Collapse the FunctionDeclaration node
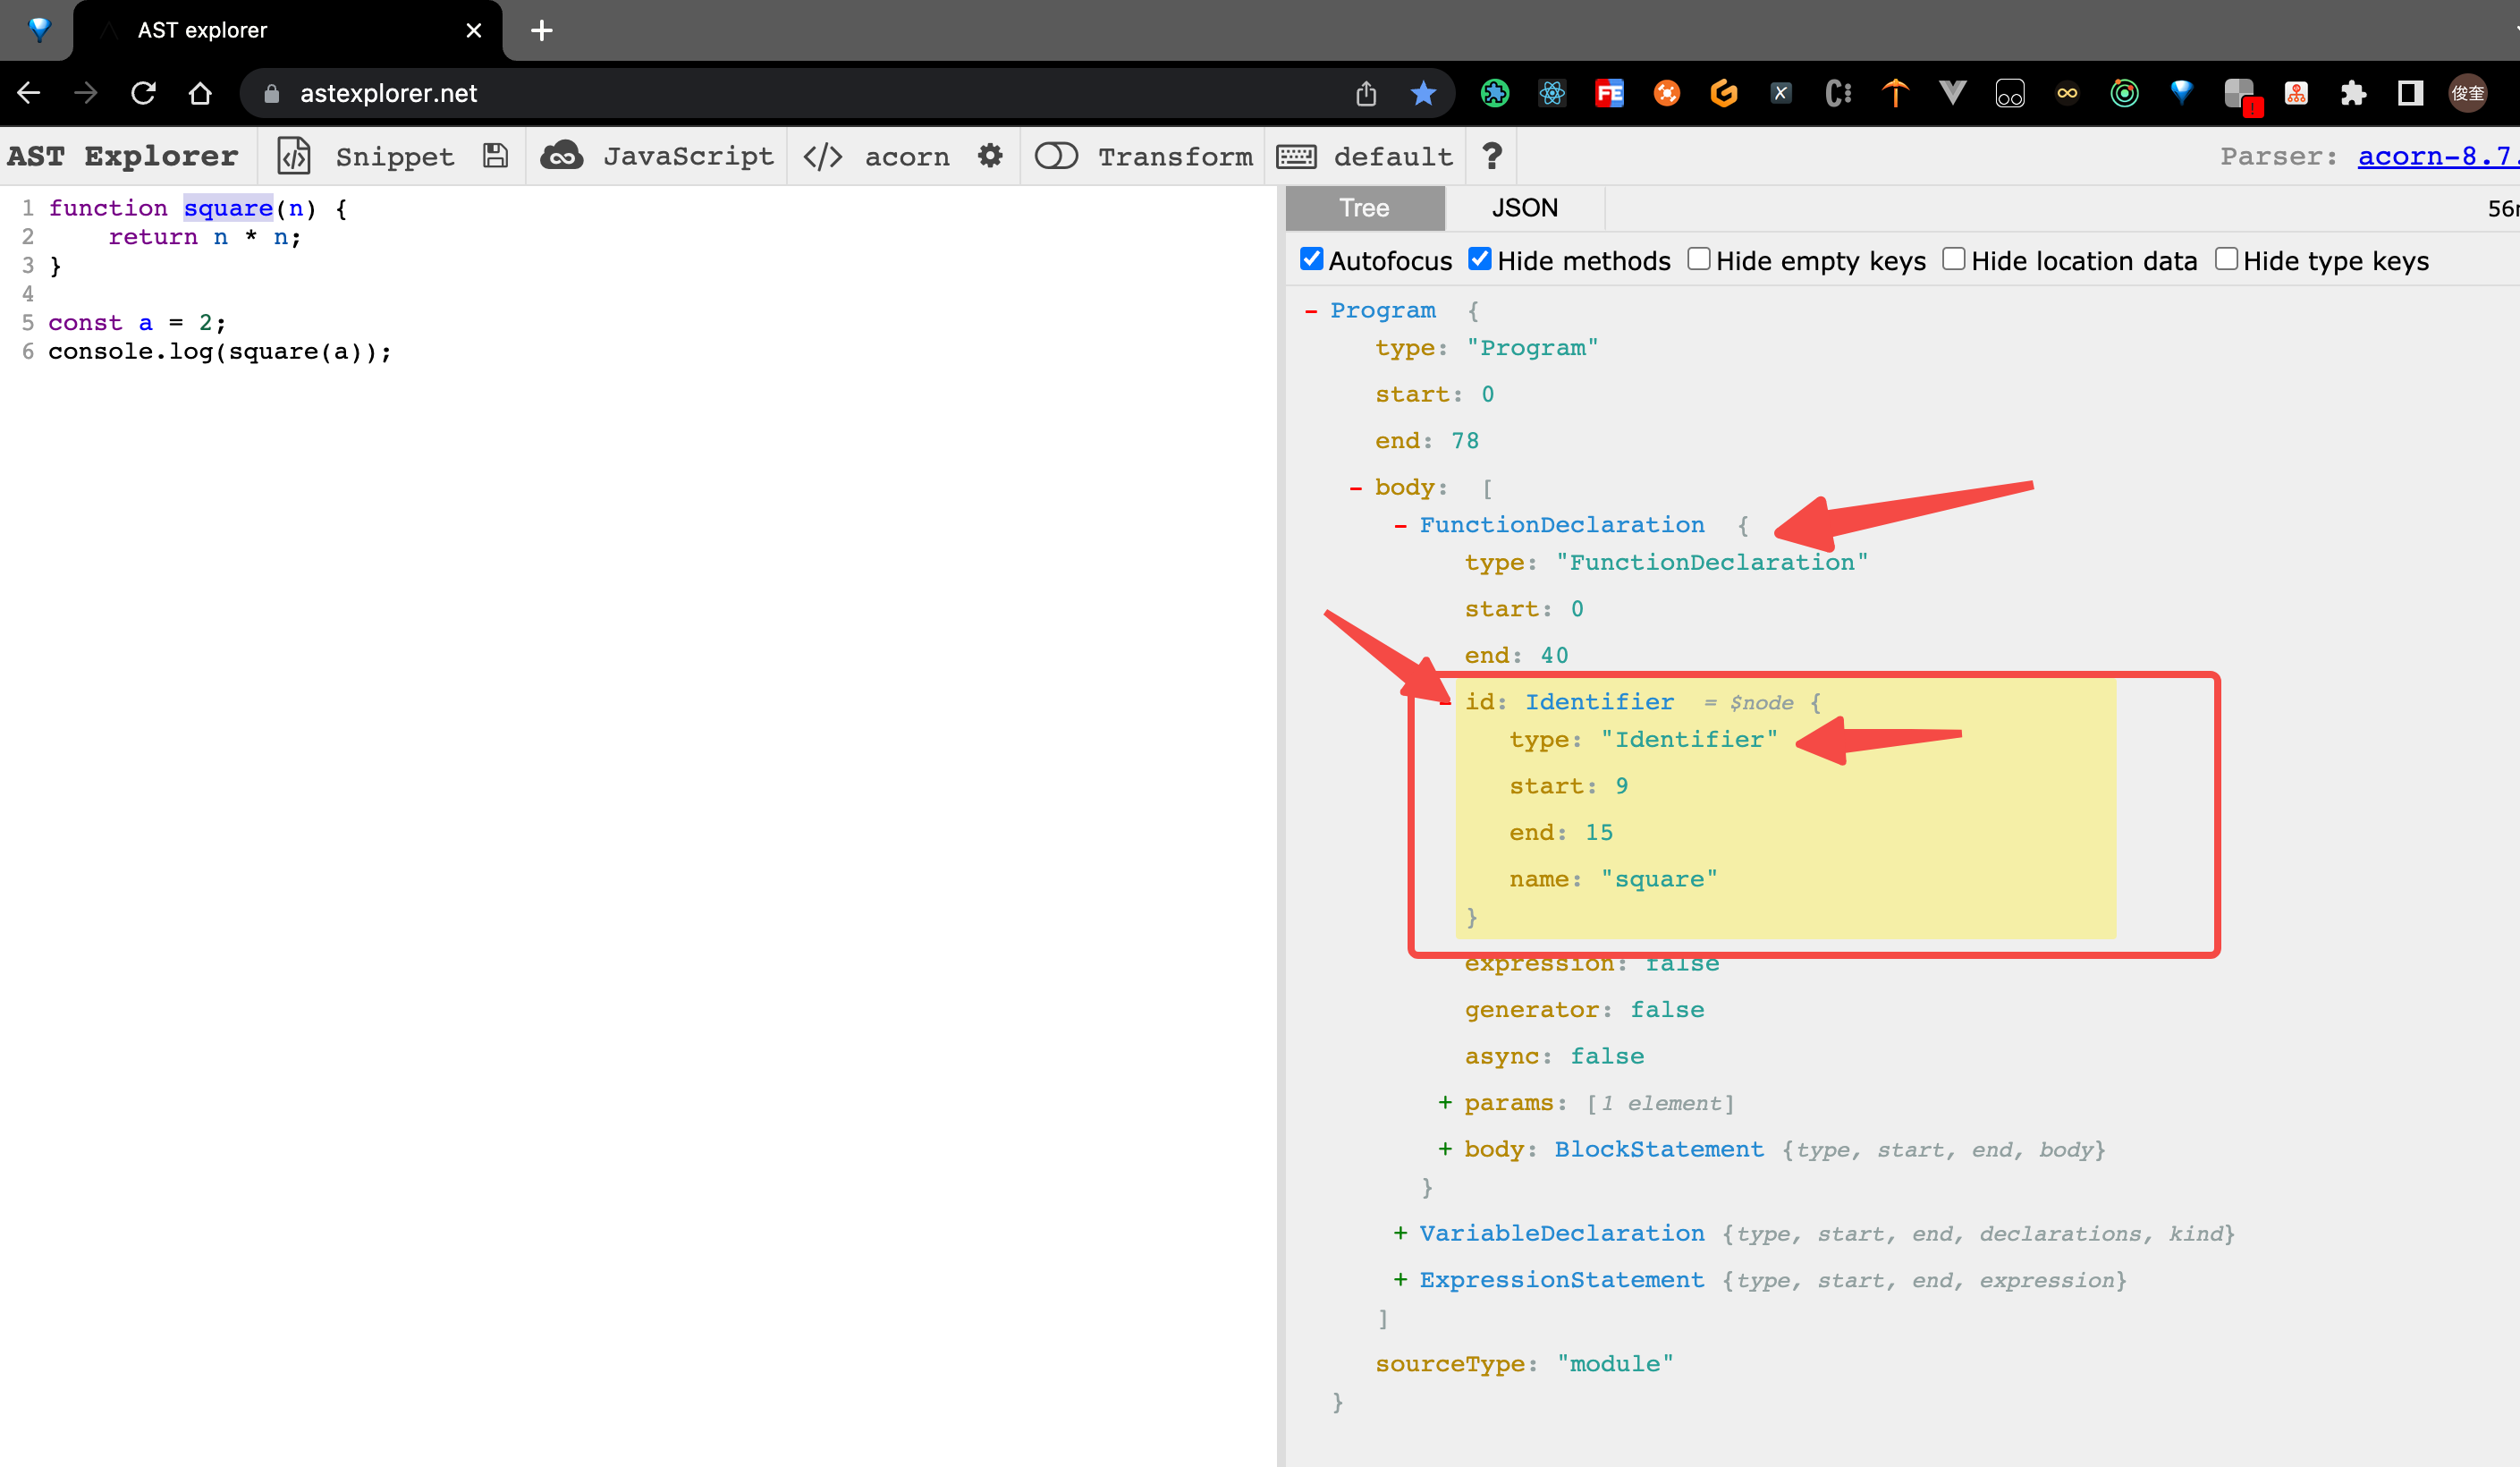2520x1467 pixels. 1400,525
